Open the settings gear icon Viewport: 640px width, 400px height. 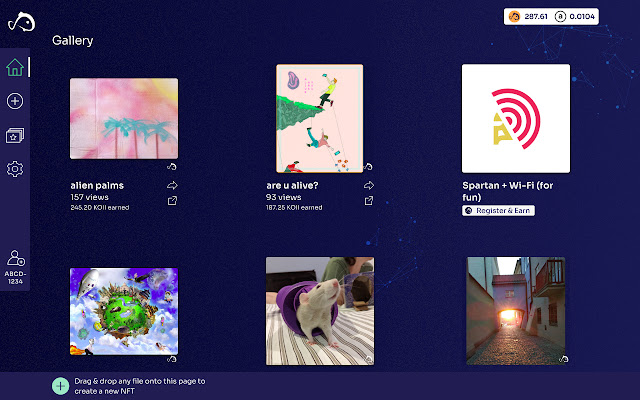[15, 169]
